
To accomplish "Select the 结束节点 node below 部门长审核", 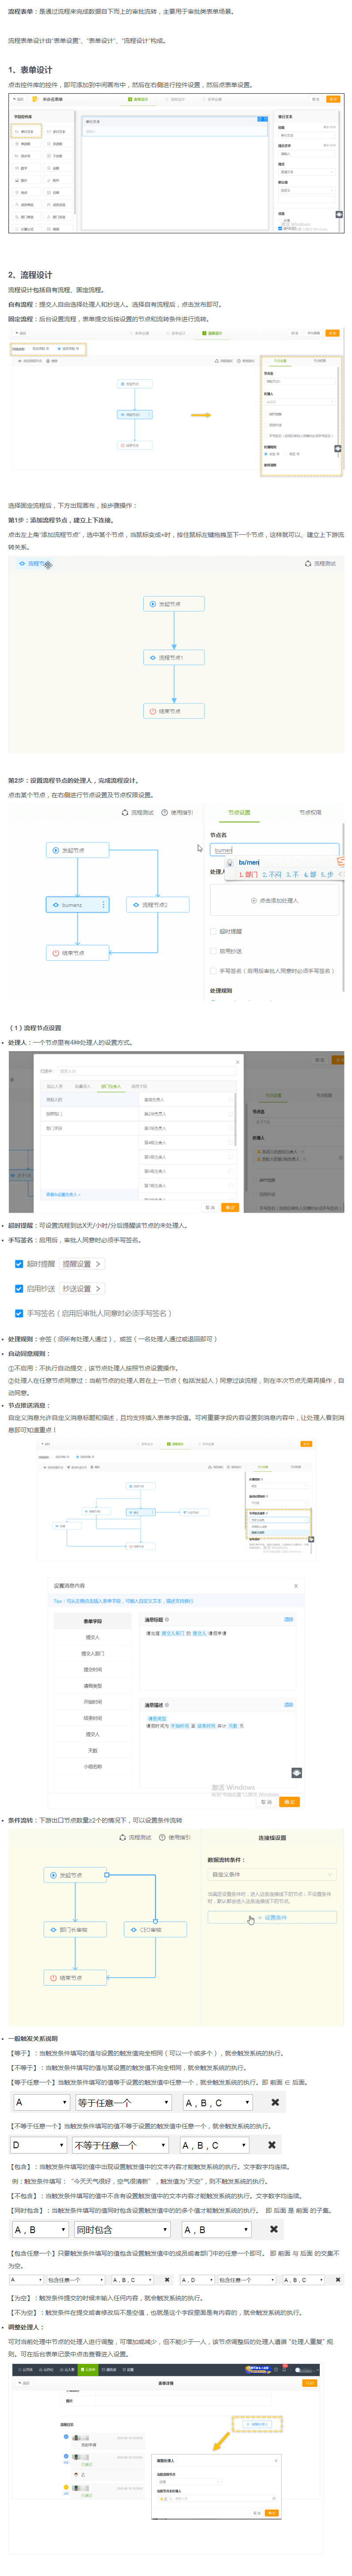I will click(x=75, y=1977).
